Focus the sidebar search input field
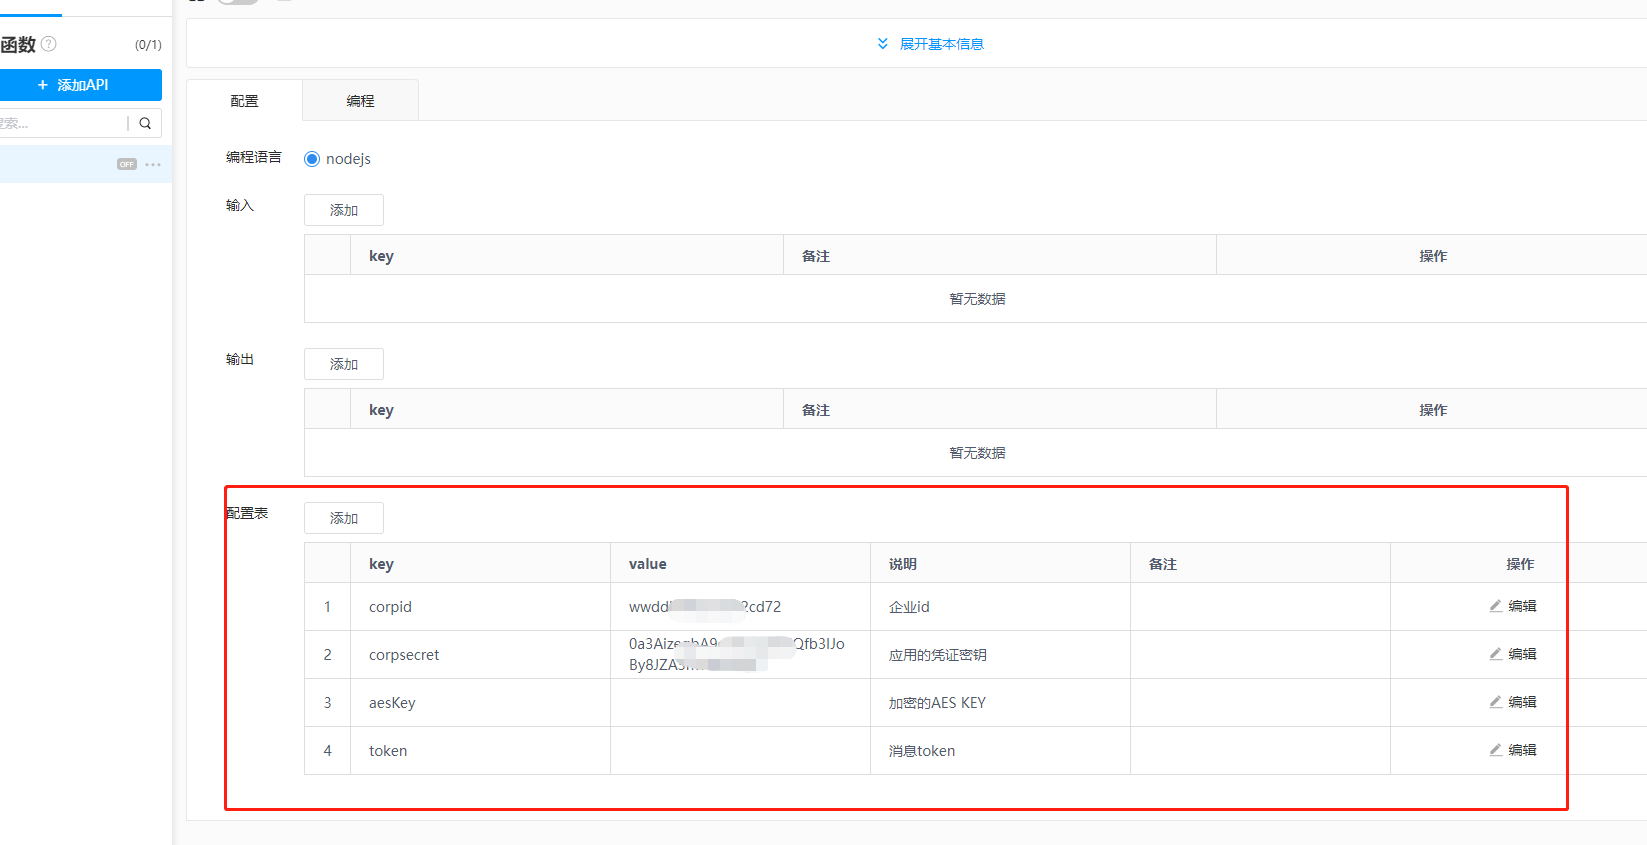The height and width of the screenshot is (845, 1647). pos(62,123)
